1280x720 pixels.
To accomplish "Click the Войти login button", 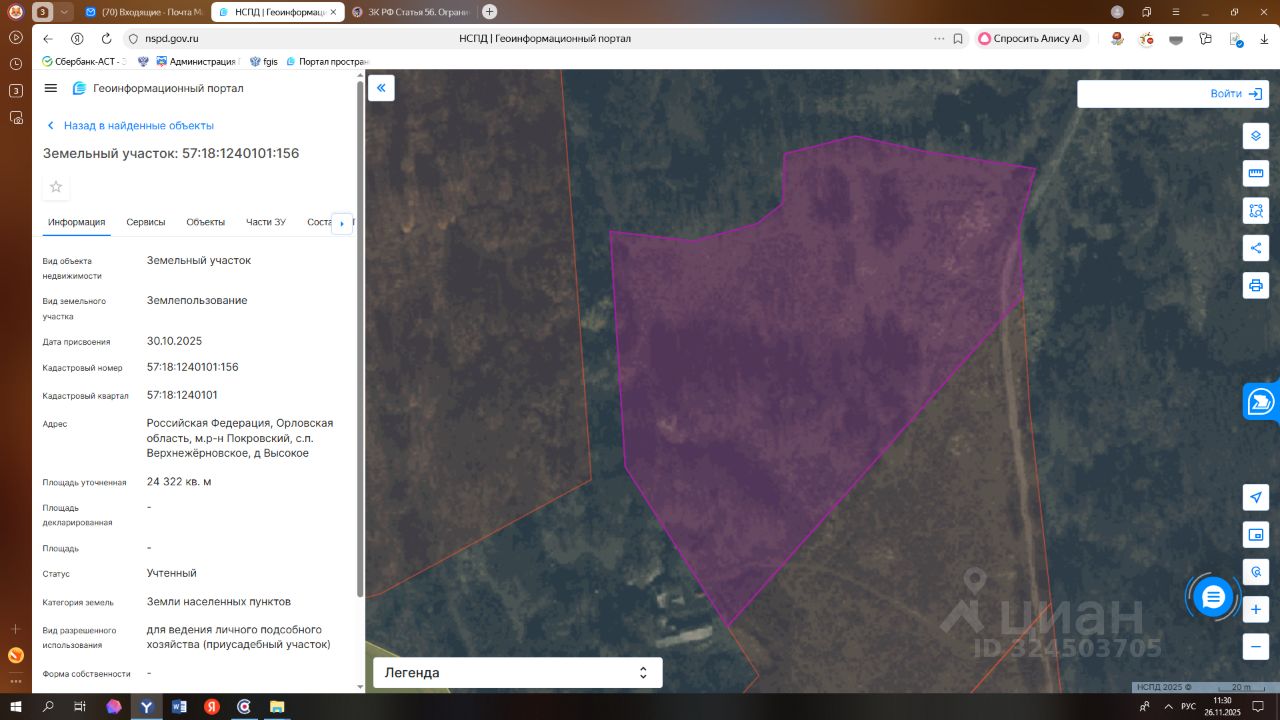I will point(1235,94).
